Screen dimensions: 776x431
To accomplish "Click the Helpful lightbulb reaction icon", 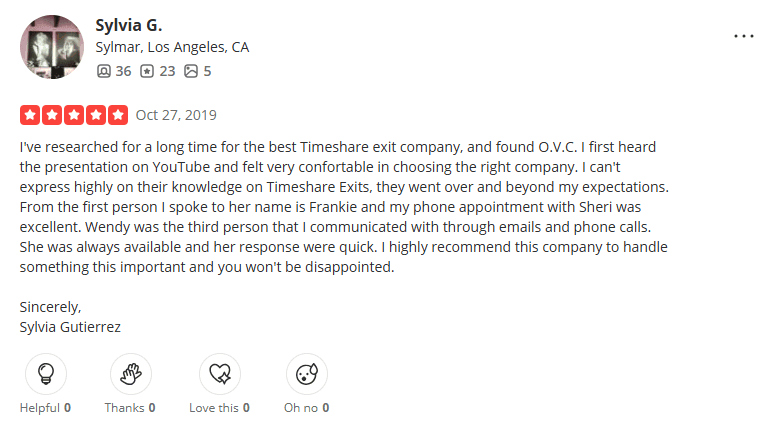I will (x=45, y=374).
